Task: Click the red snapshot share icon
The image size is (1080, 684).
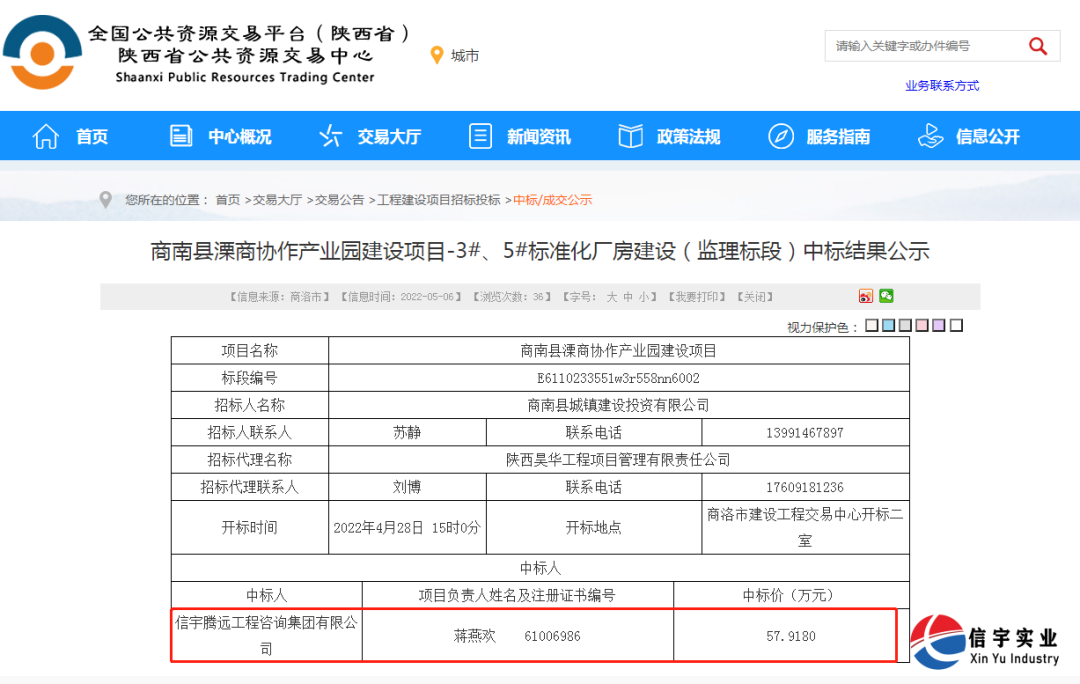Action: [x=866, y=296]
